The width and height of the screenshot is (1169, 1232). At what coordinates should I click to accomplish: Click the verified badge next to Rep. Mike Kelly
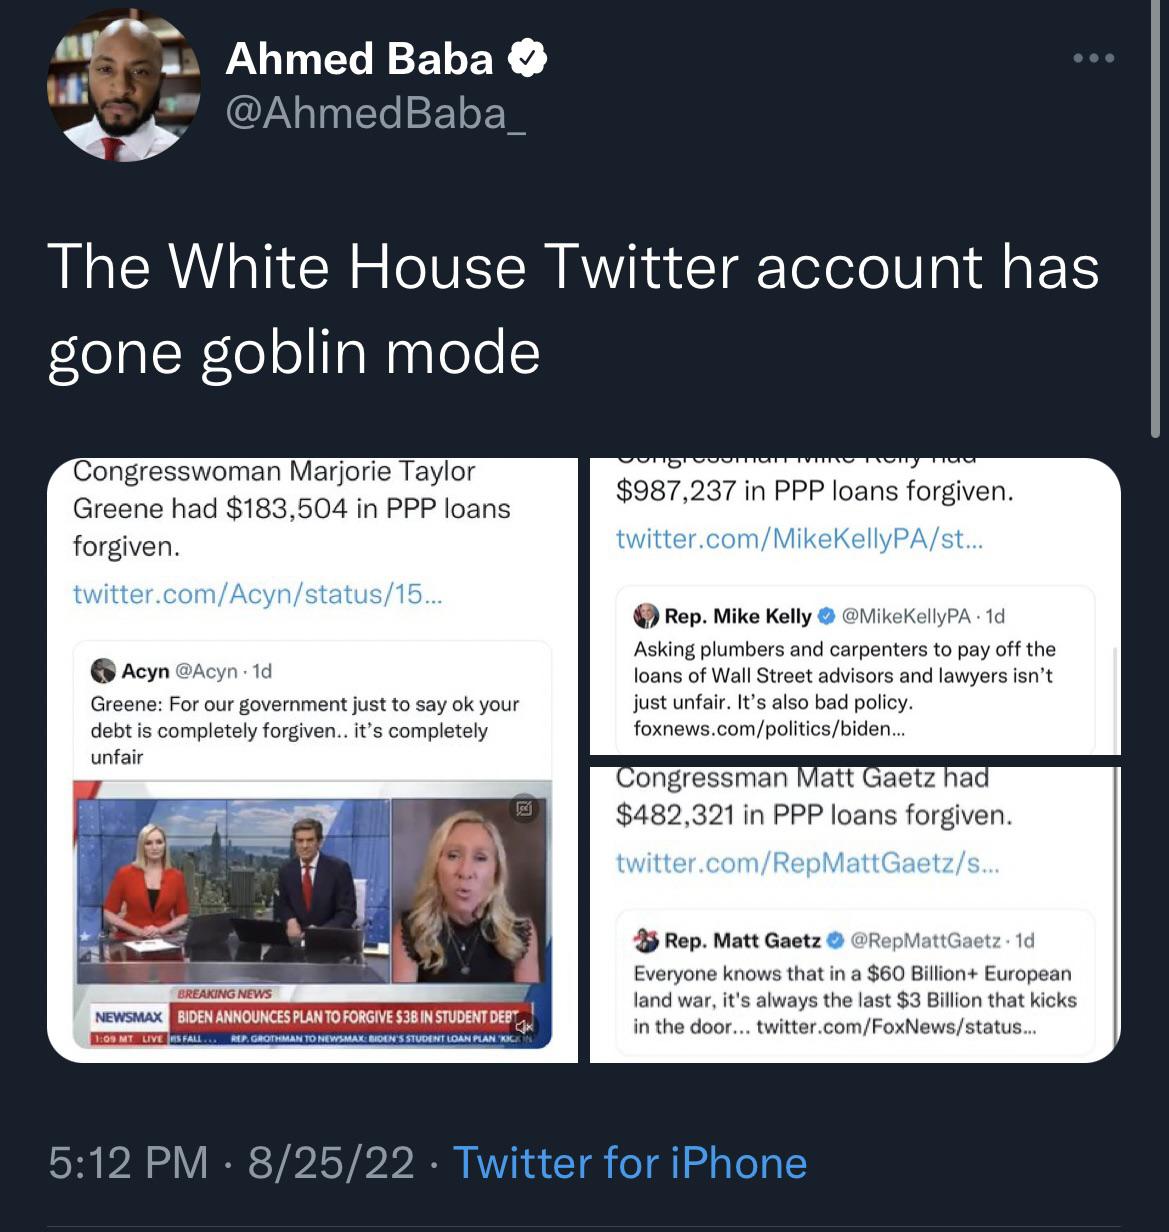pyautogui.click(x=827, y=616)
